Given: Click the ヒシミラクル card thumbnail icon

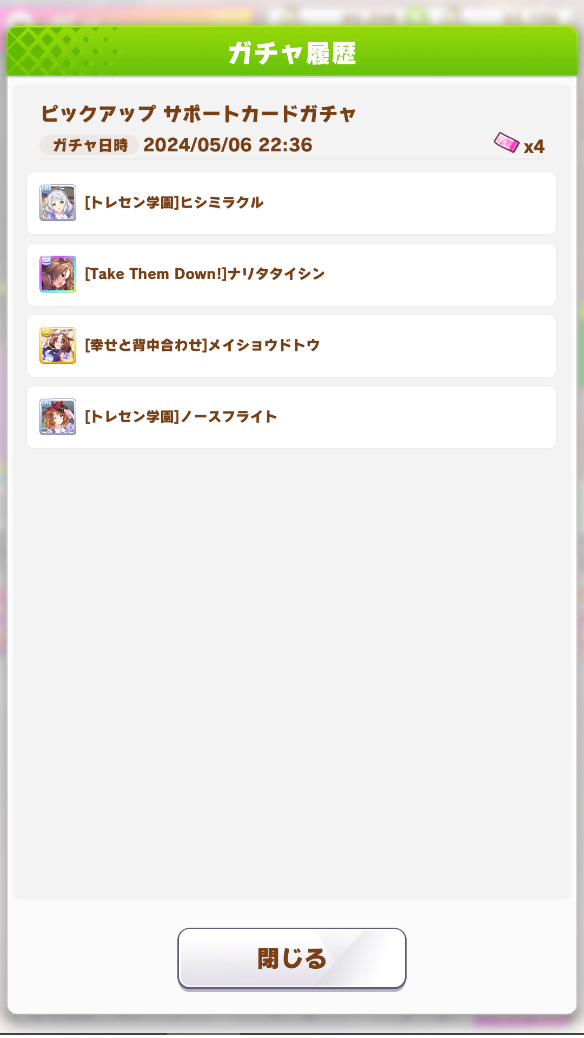Looking at the screenshot, I should click(x=58, y=203).
